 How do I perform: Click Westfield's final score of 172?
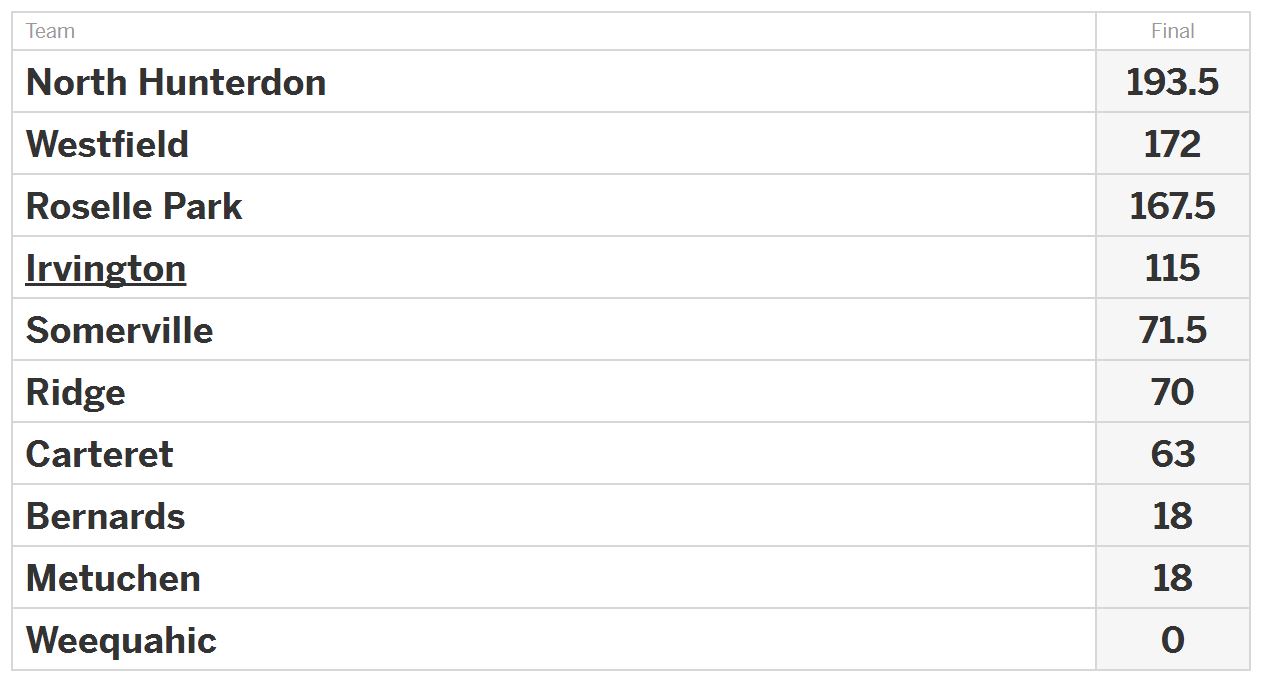[1172, 144]
